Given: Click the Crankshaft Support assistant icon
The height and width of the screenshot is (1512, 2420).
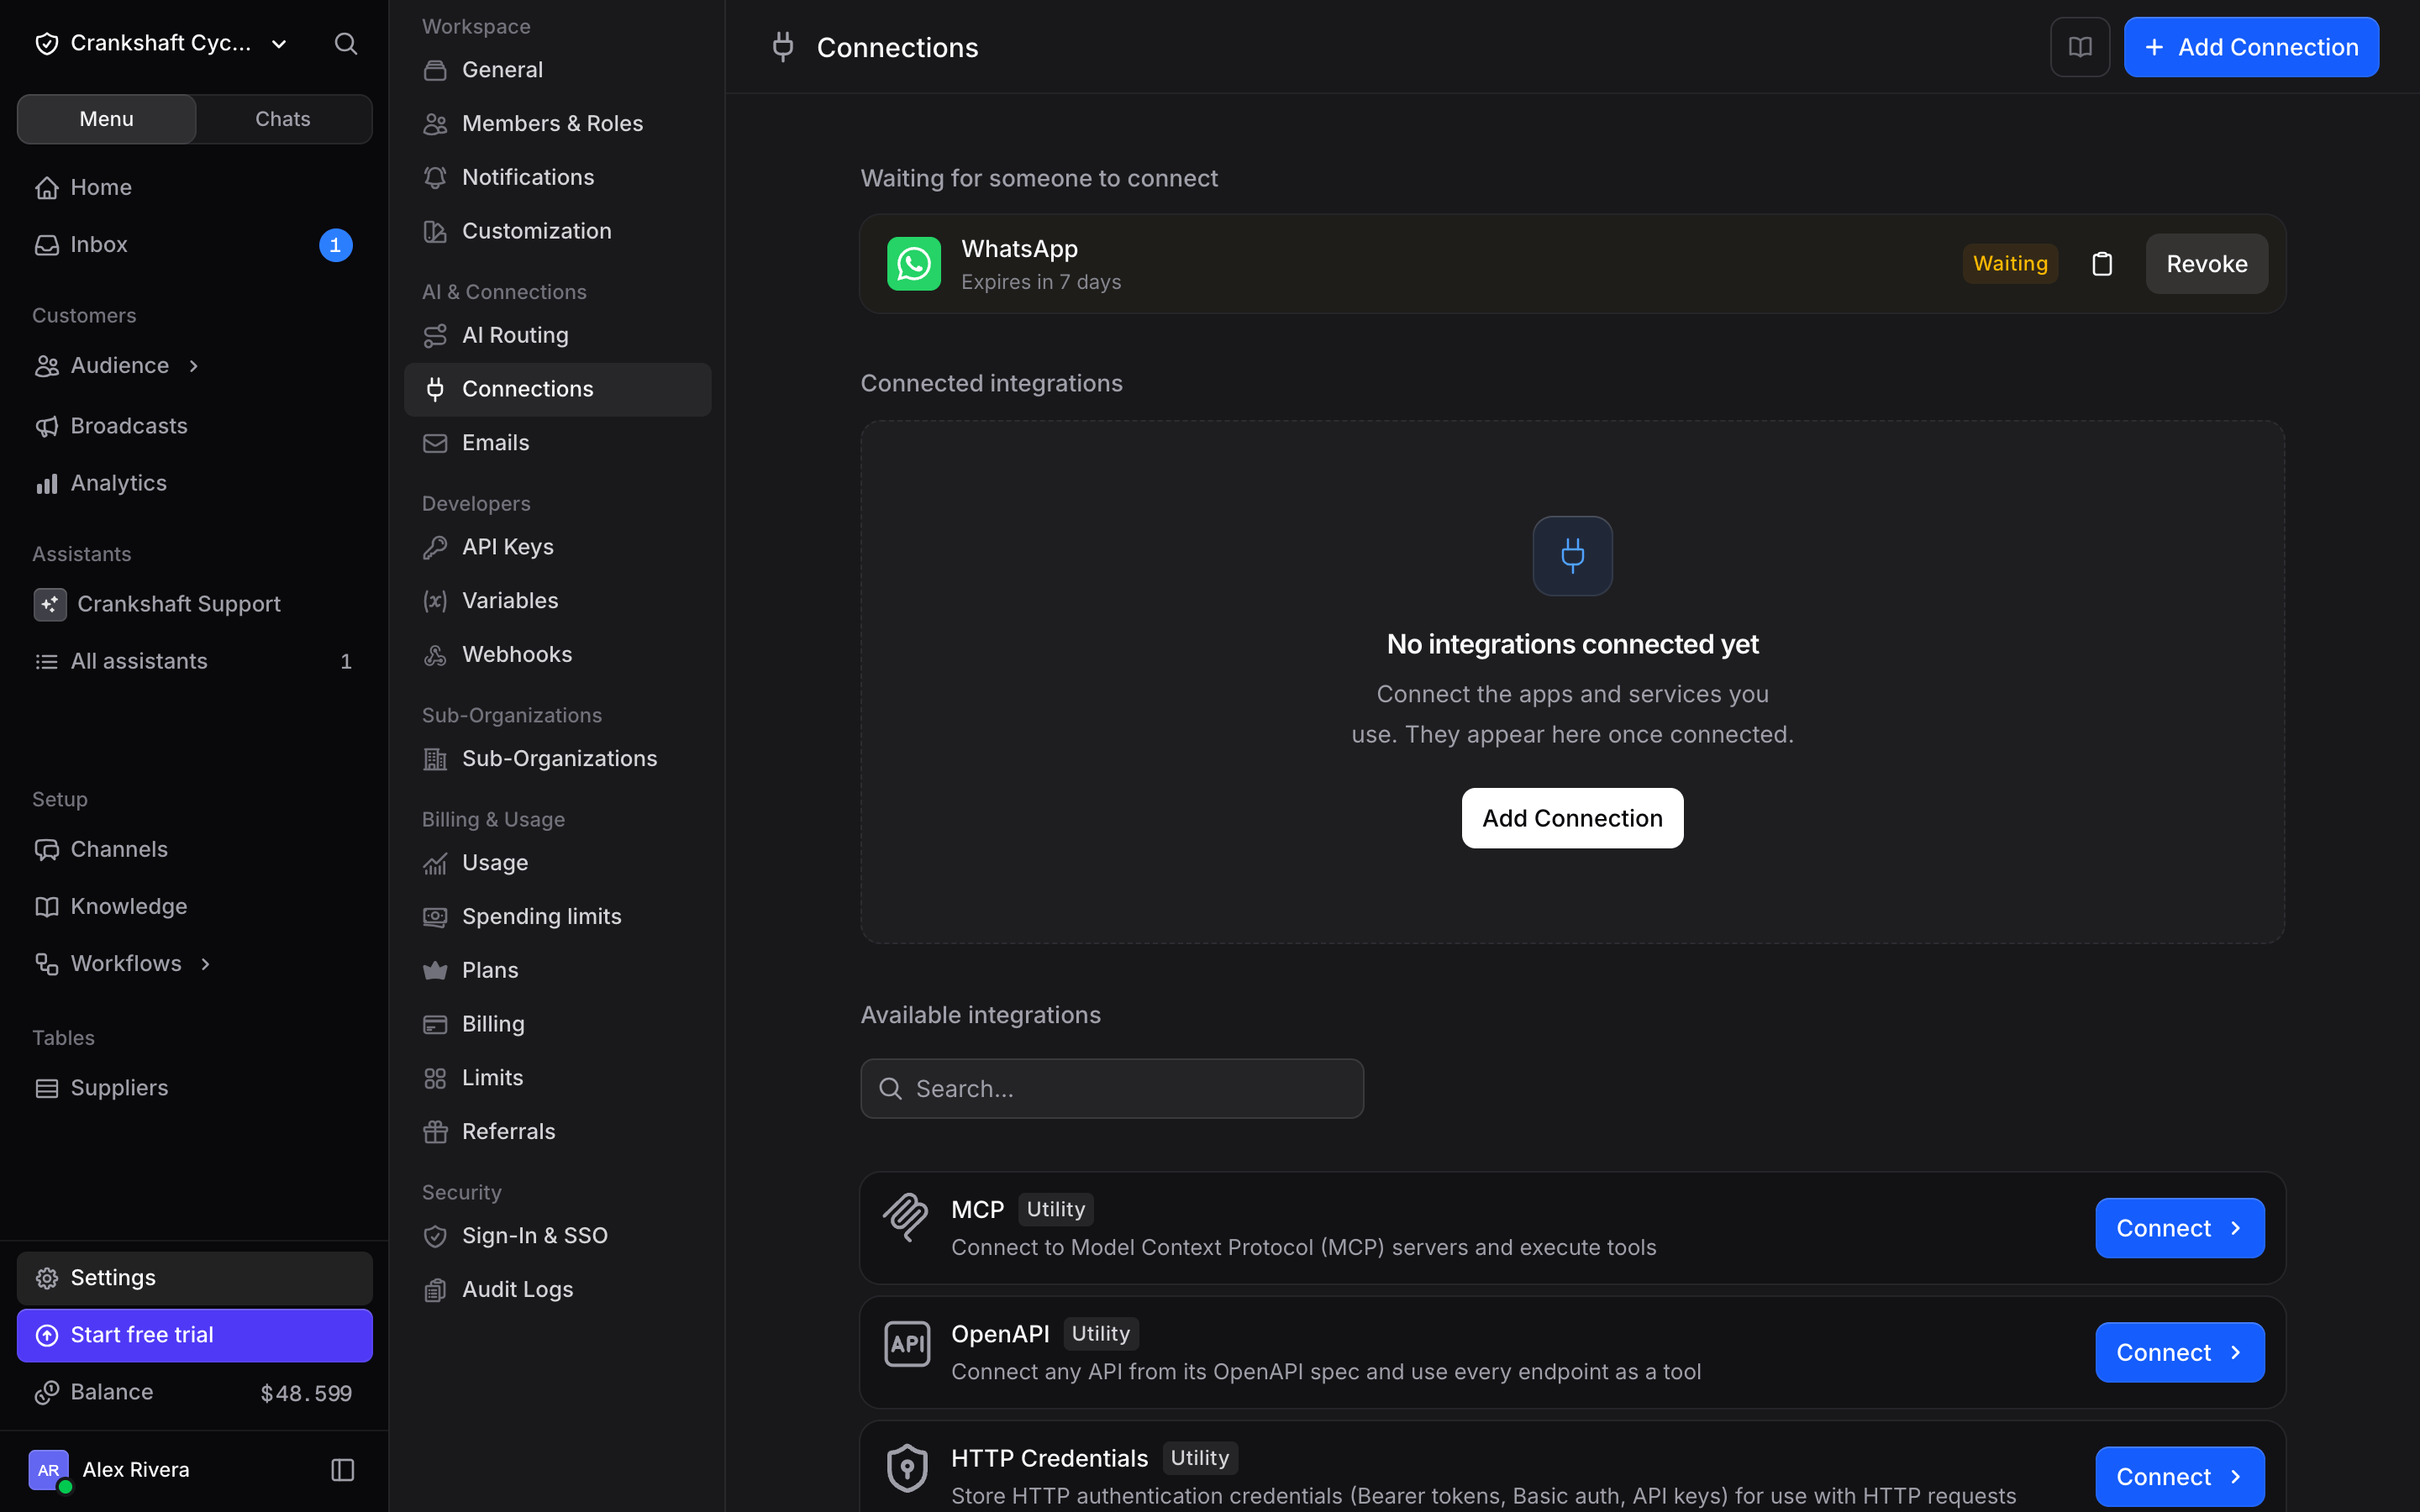Looking at the screenshot, I should point(50,604).
